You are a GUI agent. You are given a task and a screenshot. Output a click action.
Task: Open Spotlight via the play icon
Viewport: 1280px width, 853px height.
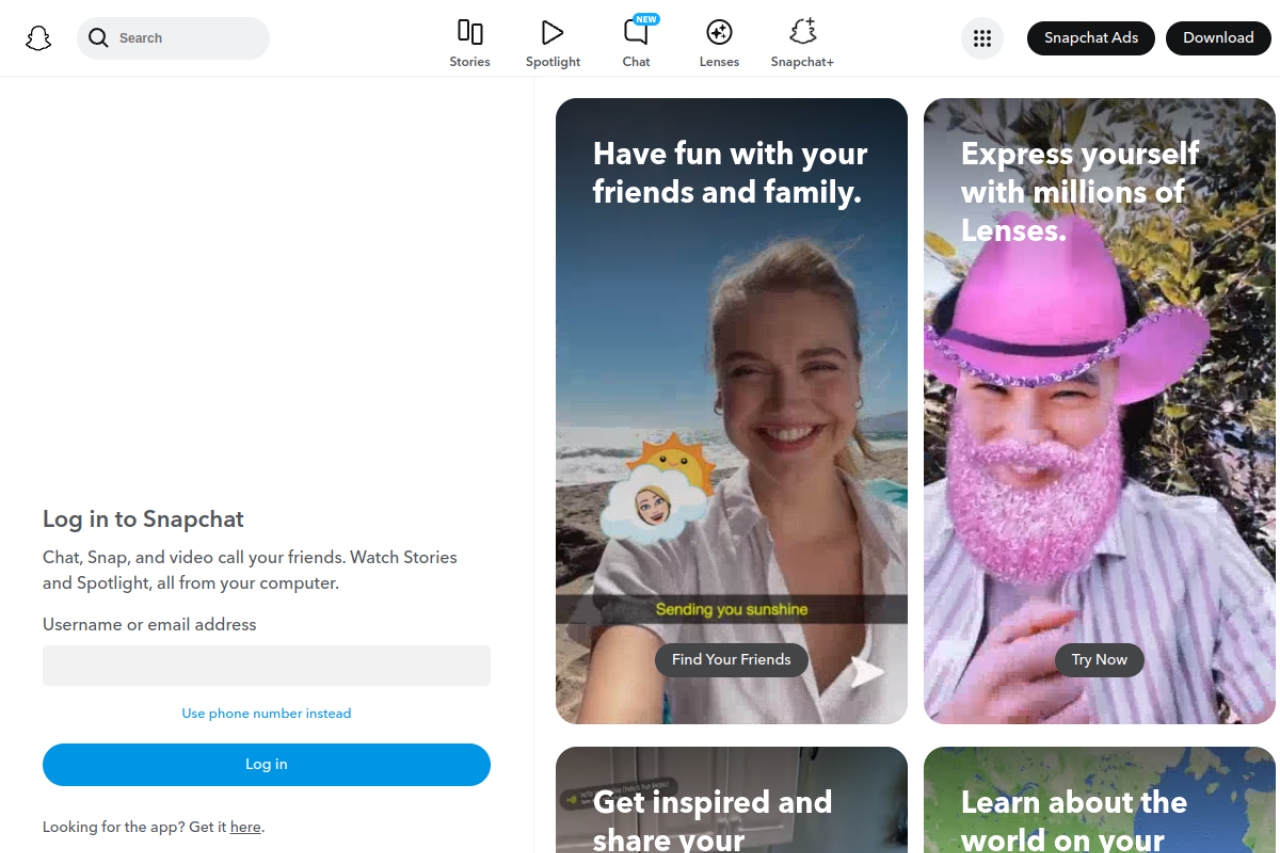(552, 33)
